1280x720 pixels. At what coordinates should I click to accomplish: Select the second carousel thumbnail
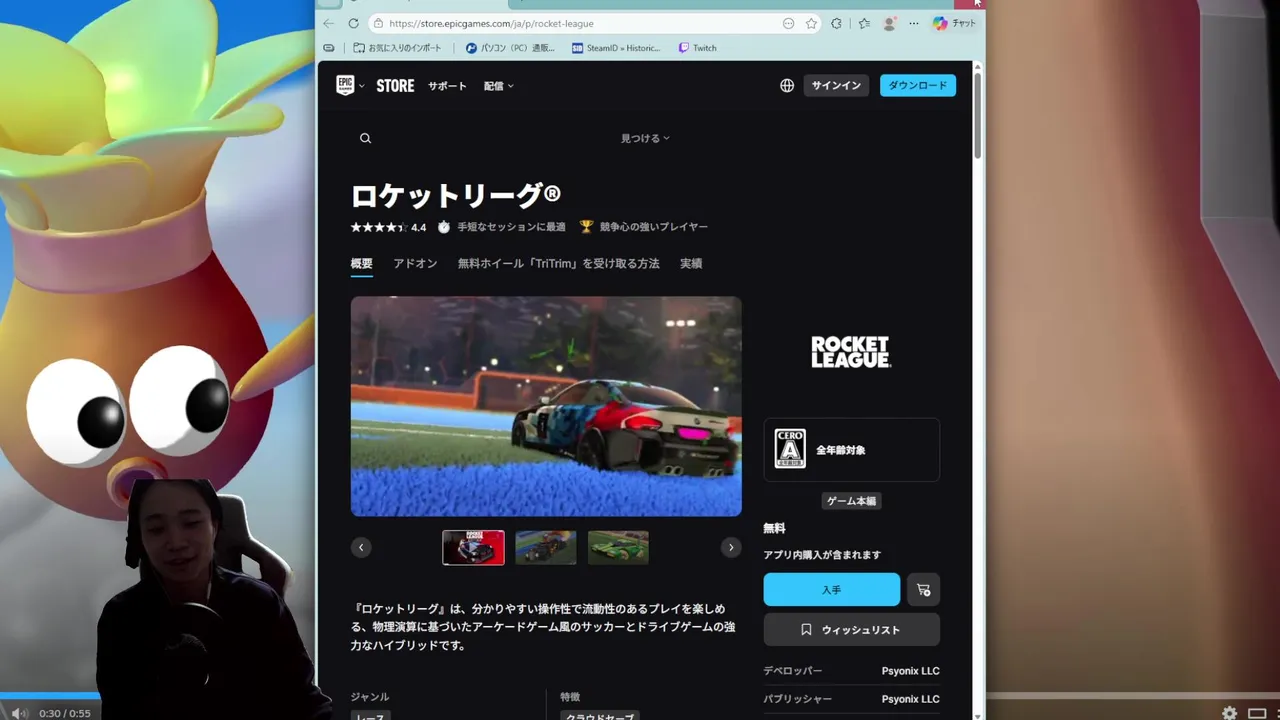[x=546, y=547]
